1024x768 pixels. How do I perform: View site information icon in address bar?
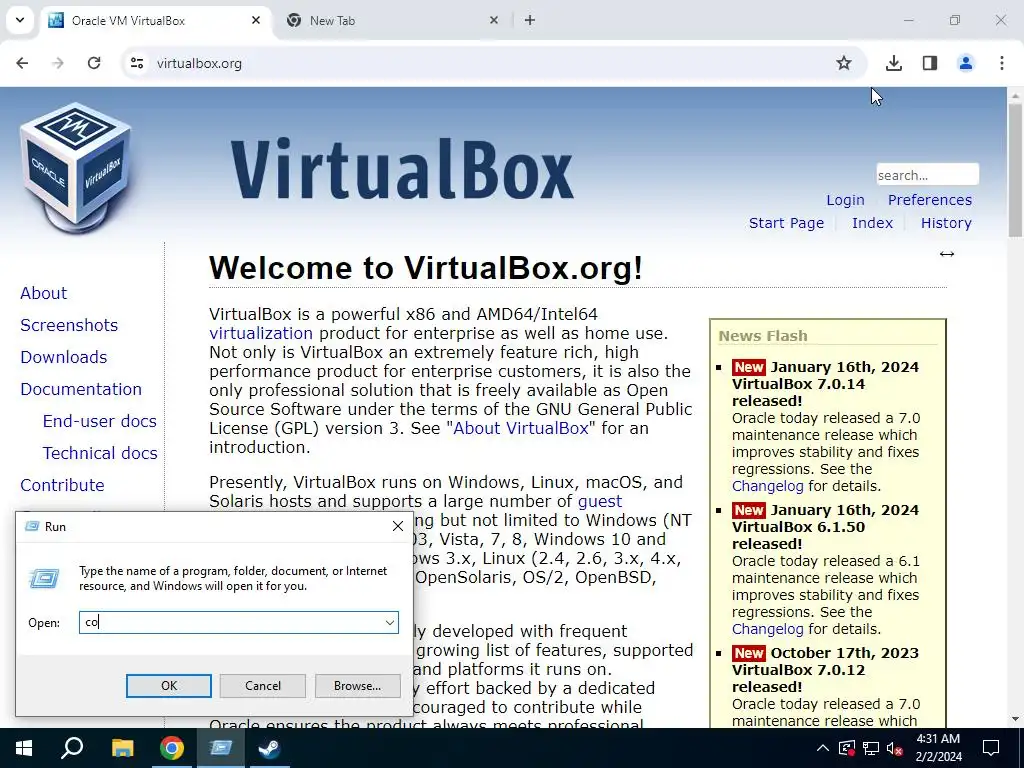pyautogui.click(x=136, y=63)
